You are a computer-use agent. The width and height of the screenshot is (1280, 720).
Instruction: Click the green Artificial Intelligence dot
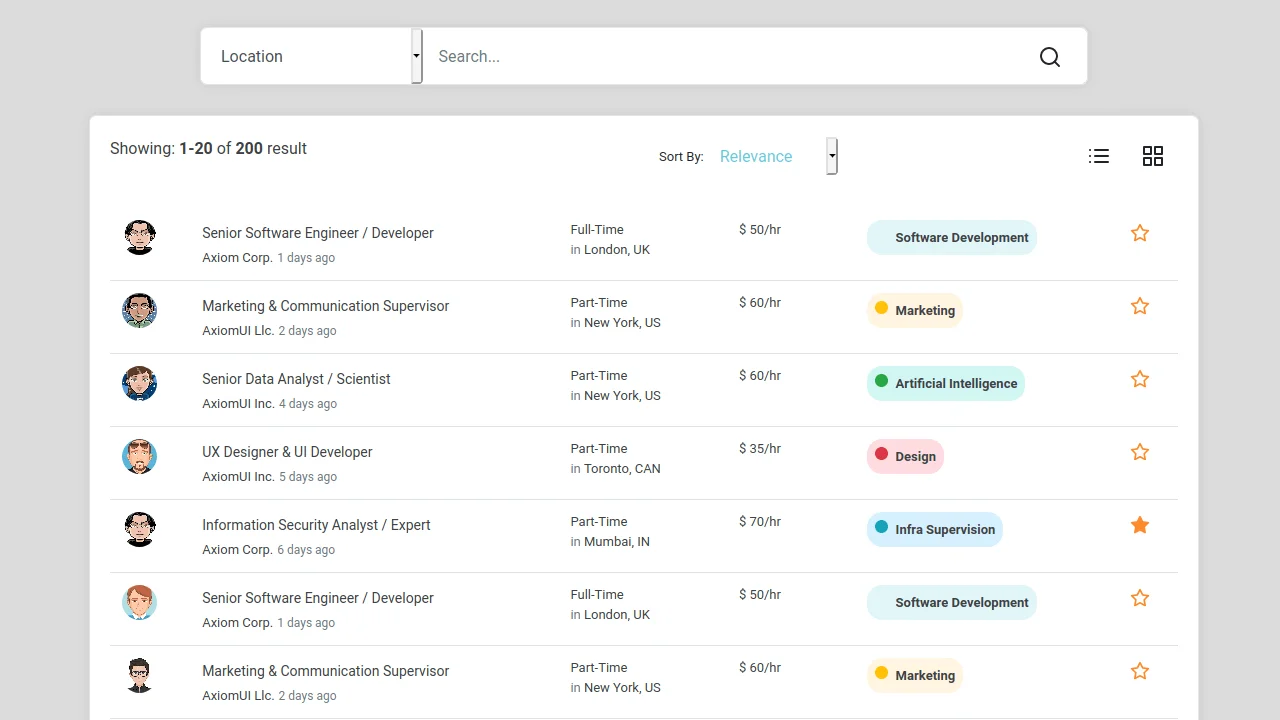pyautogui.click(x=881, y=380)
